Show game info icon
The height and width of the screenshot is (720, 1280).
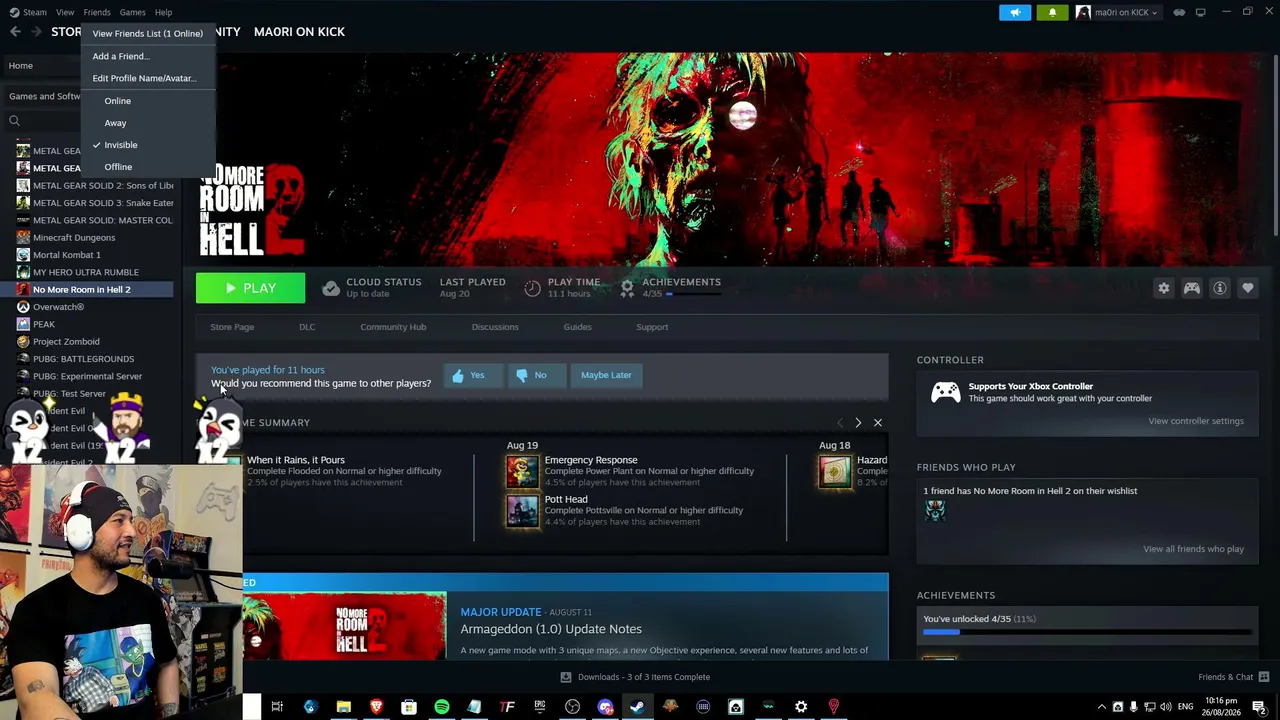[x=1219, y=288]
